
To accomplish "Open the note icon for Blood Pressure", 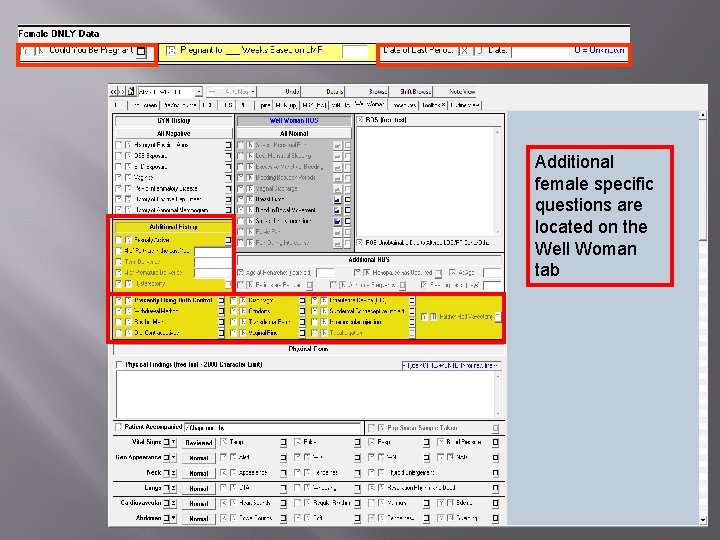I will pyautogui.click(x=495, y=443).
